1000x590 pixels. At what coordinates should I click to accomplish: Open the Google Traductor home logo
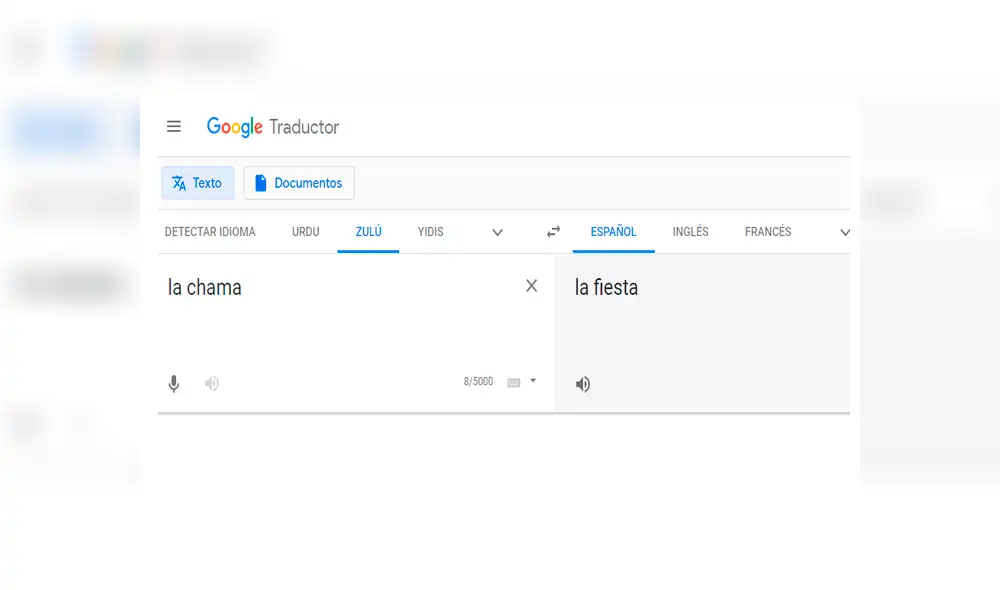tap(272, 126)
